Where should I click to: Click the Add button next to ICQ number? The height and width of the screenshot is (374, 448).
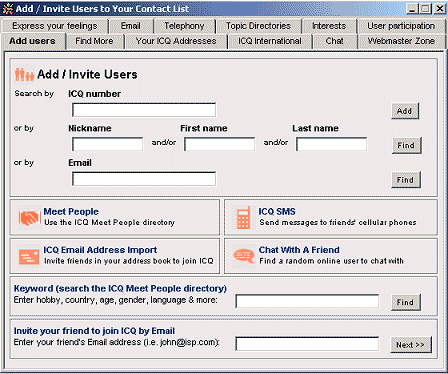pyautogui.click(x=405, y=111)
